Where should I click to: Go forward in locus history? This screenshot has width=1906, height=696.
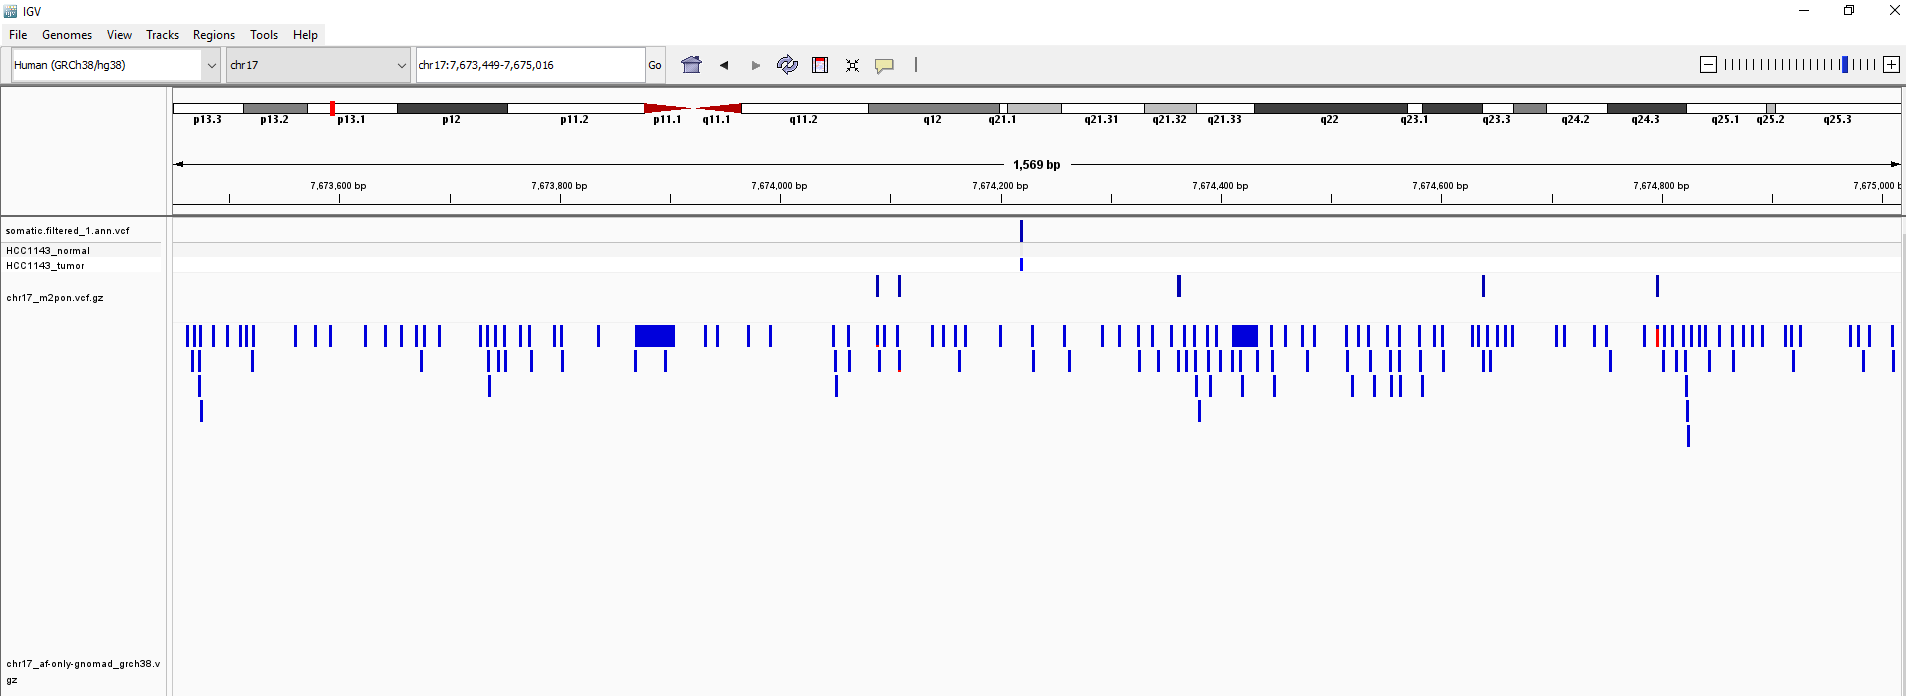[x=756, y=65]
